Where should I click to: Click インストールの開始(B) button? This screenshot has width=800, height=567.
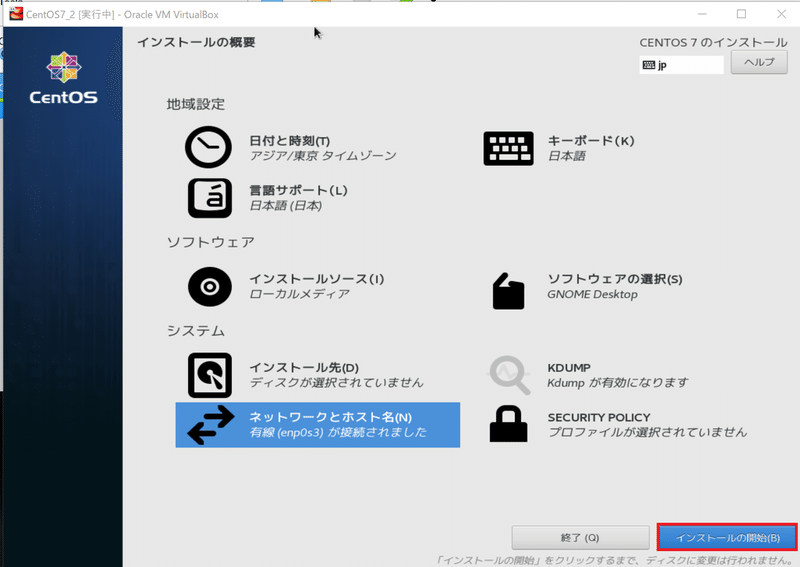(x=727, y=537)
